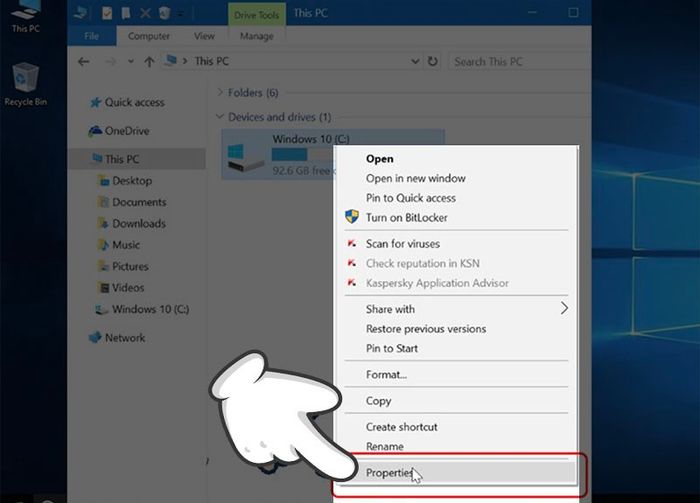Collapse the Devices and drives group
The width and height of the screenshot is (700, 503).
(x=220, y=117)
